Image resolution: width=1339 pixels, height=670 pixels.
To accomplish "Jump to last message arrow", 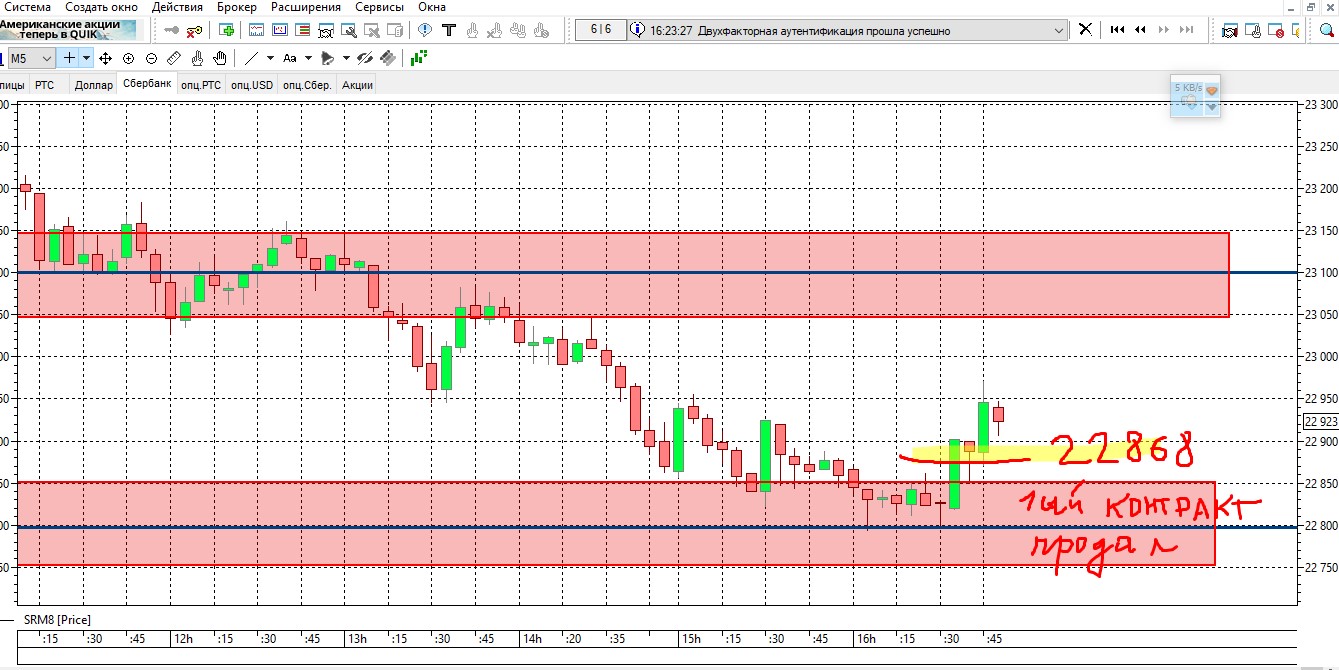I will (1187, 29).
